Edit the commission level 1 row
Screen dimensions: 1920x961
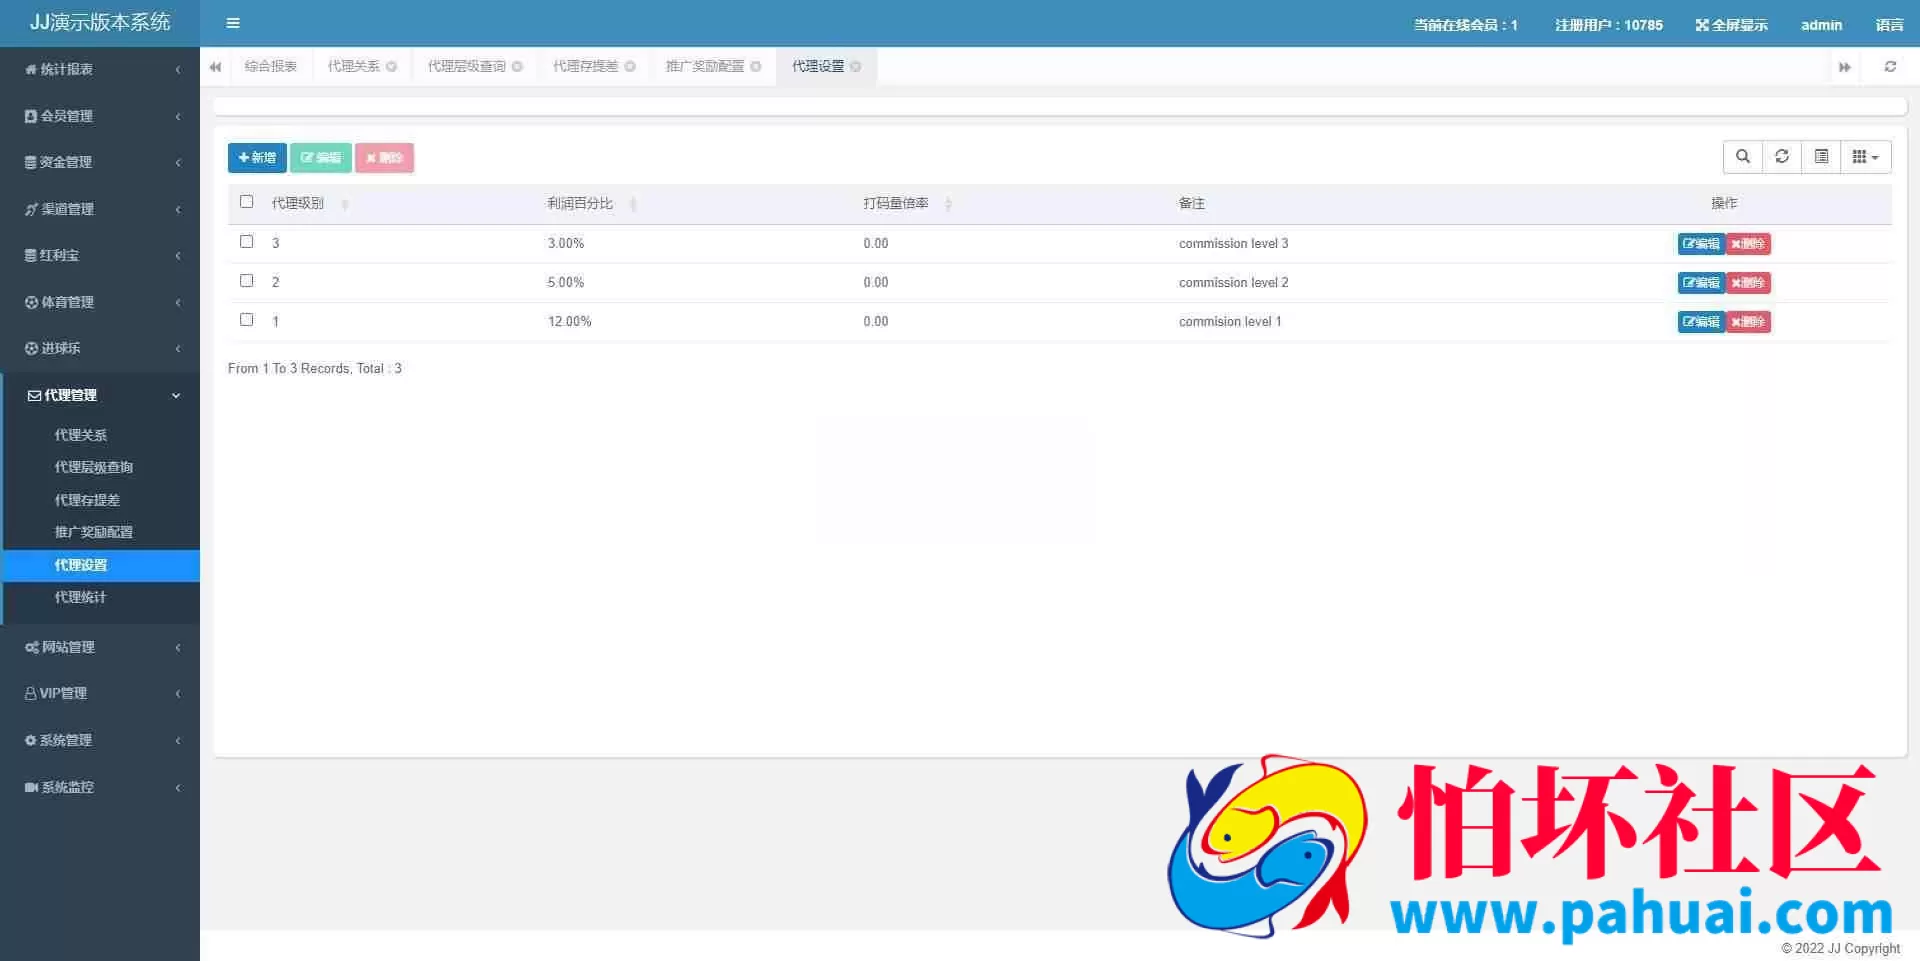click(x=1701, y=322)
